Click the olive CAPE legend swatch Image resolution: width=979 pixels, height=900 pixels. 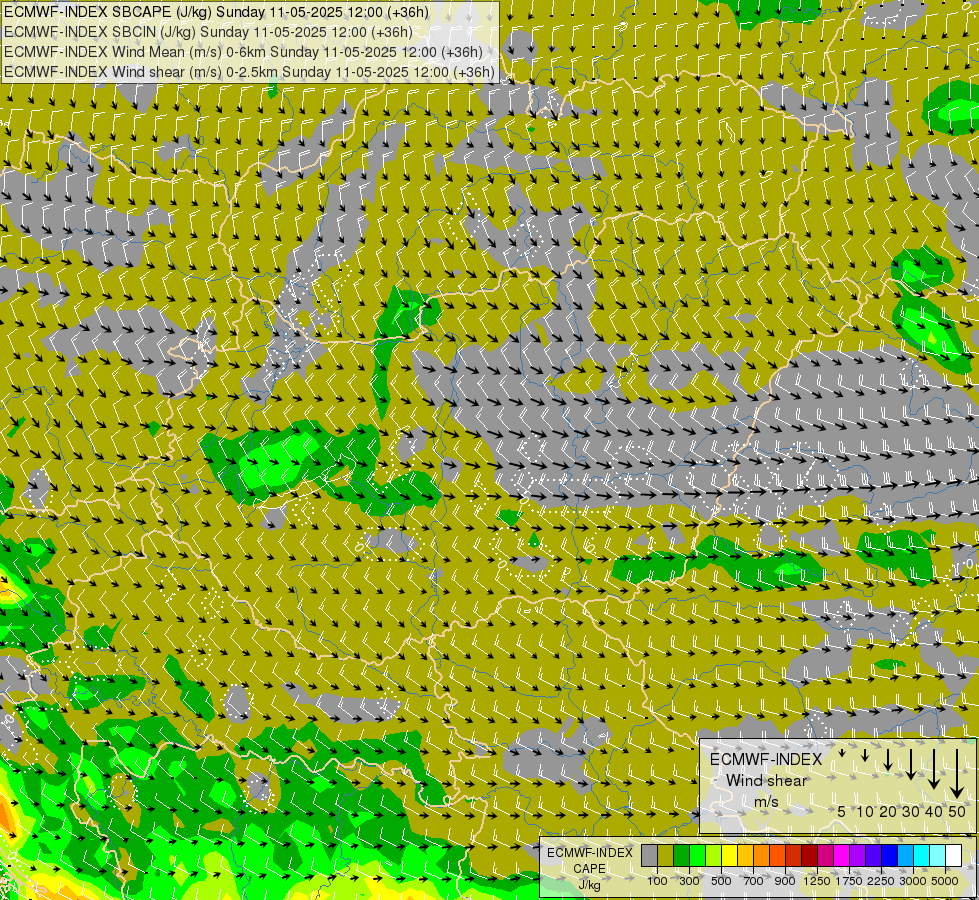click(666, 856)
